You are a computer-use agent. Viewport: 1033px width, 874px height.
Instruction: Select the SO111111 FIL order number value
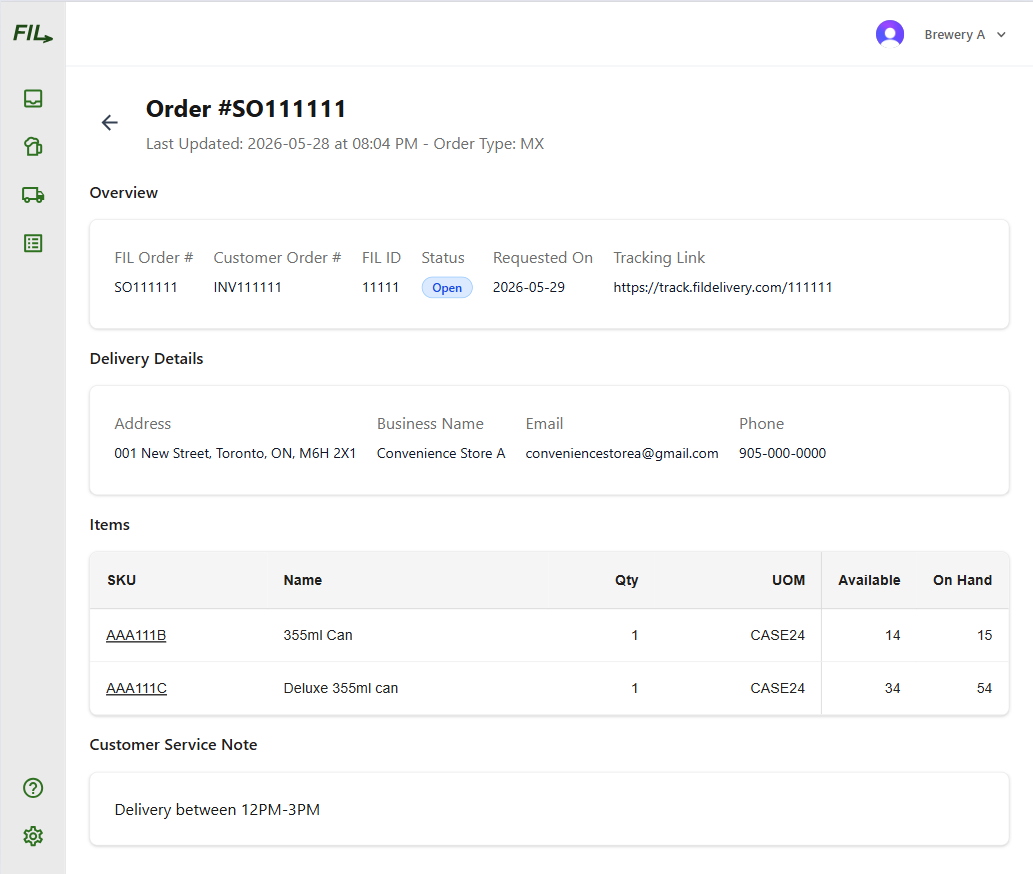coord(146,287)
